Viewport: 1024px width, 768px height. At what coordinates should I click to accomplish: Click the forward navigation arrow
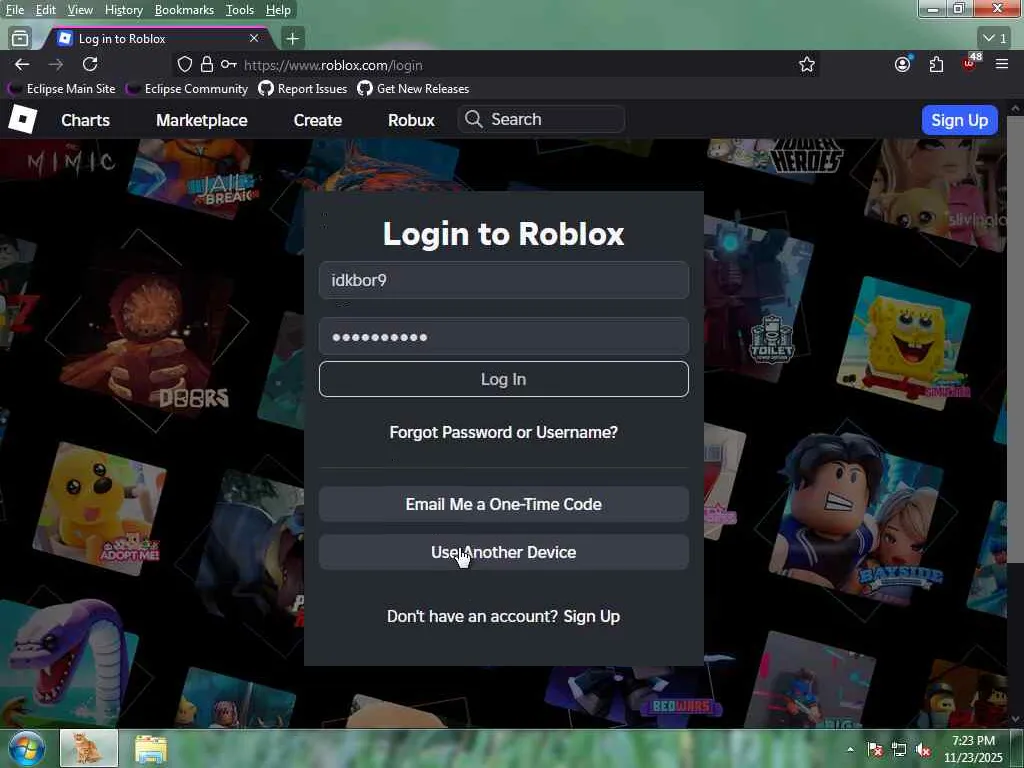(x=56, y=64)
